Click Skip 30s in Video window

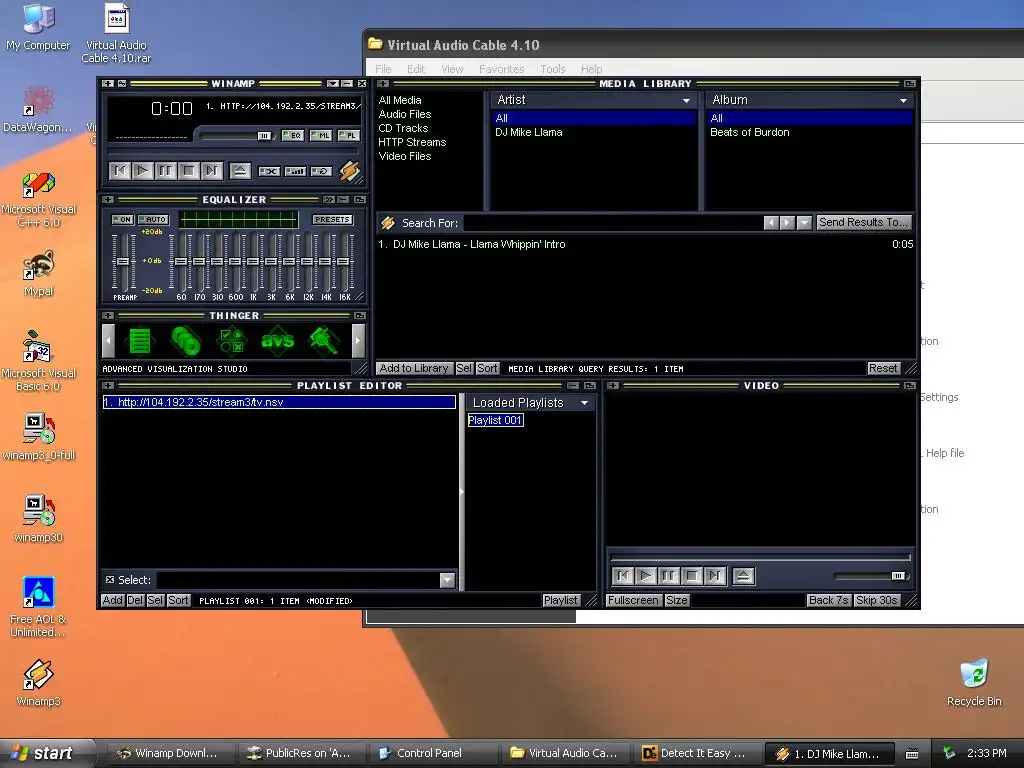pos(876,600)
